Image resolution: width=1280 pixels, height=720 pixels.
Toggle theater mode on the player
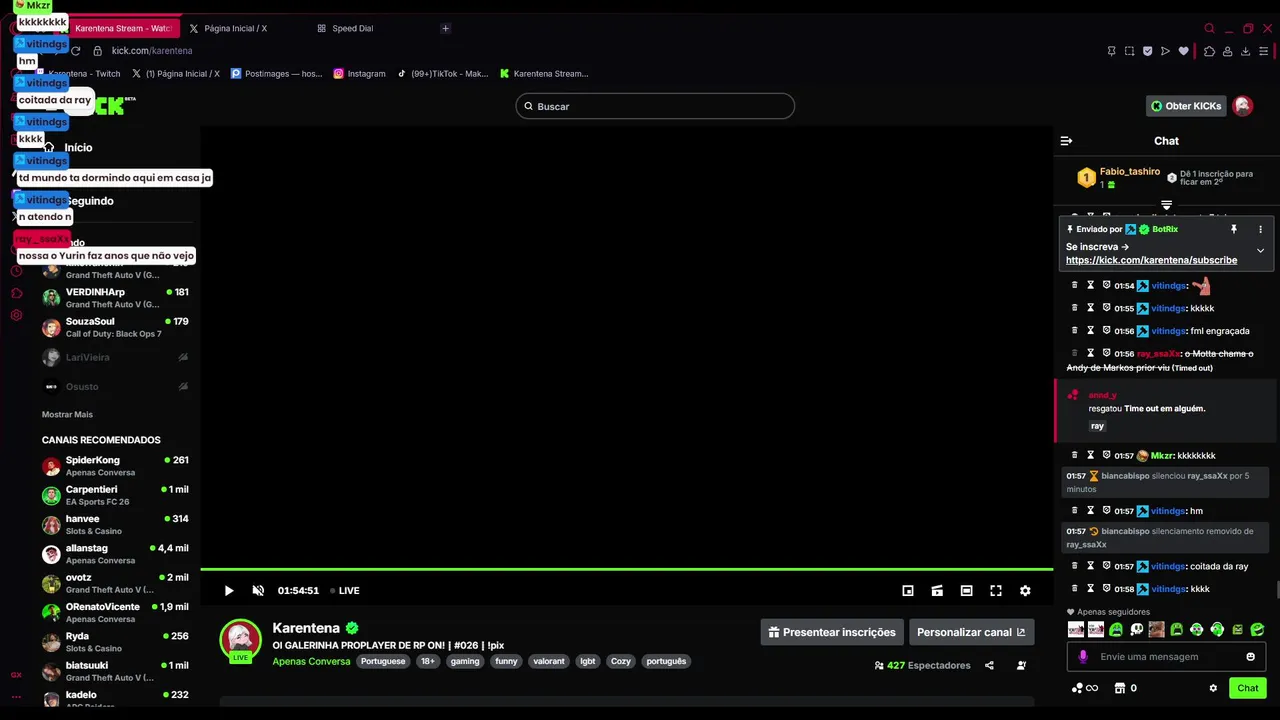(x=966, y=591)
